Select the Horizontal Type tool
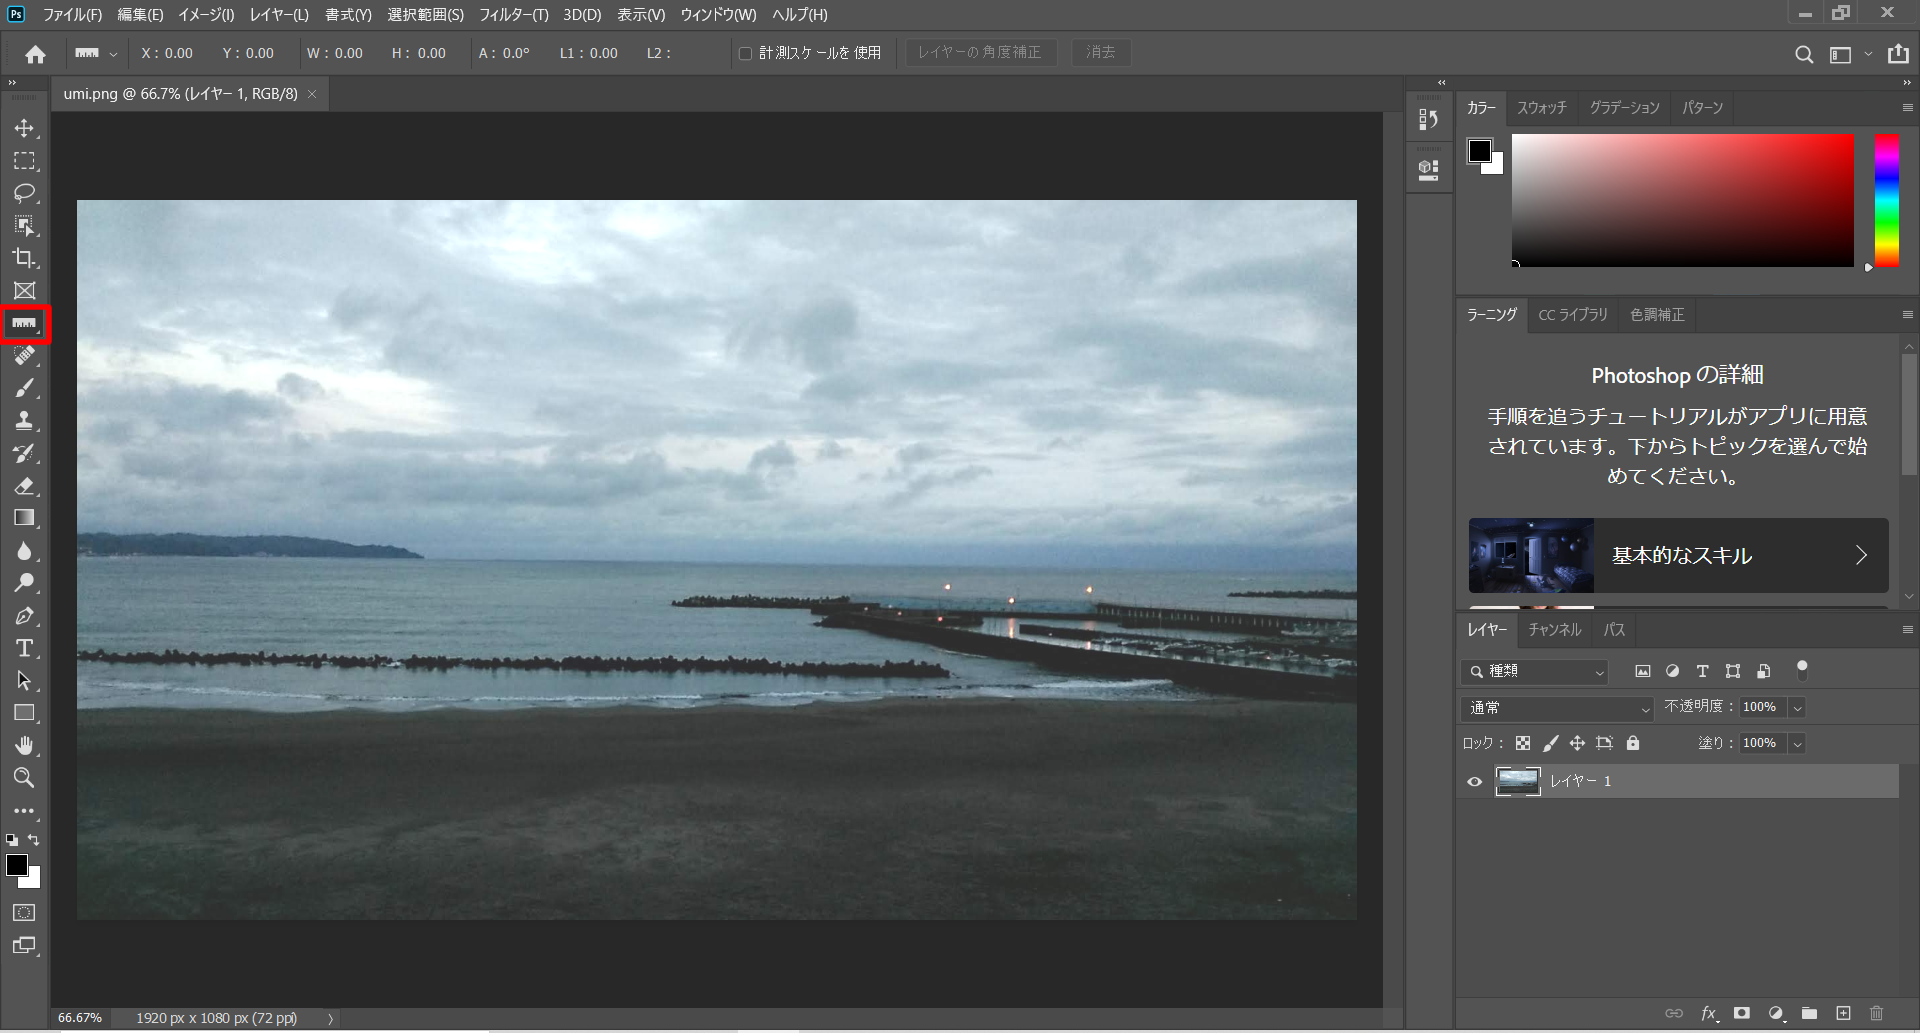The width and height of the screenshot is (1920, 1033). [25, 648]
